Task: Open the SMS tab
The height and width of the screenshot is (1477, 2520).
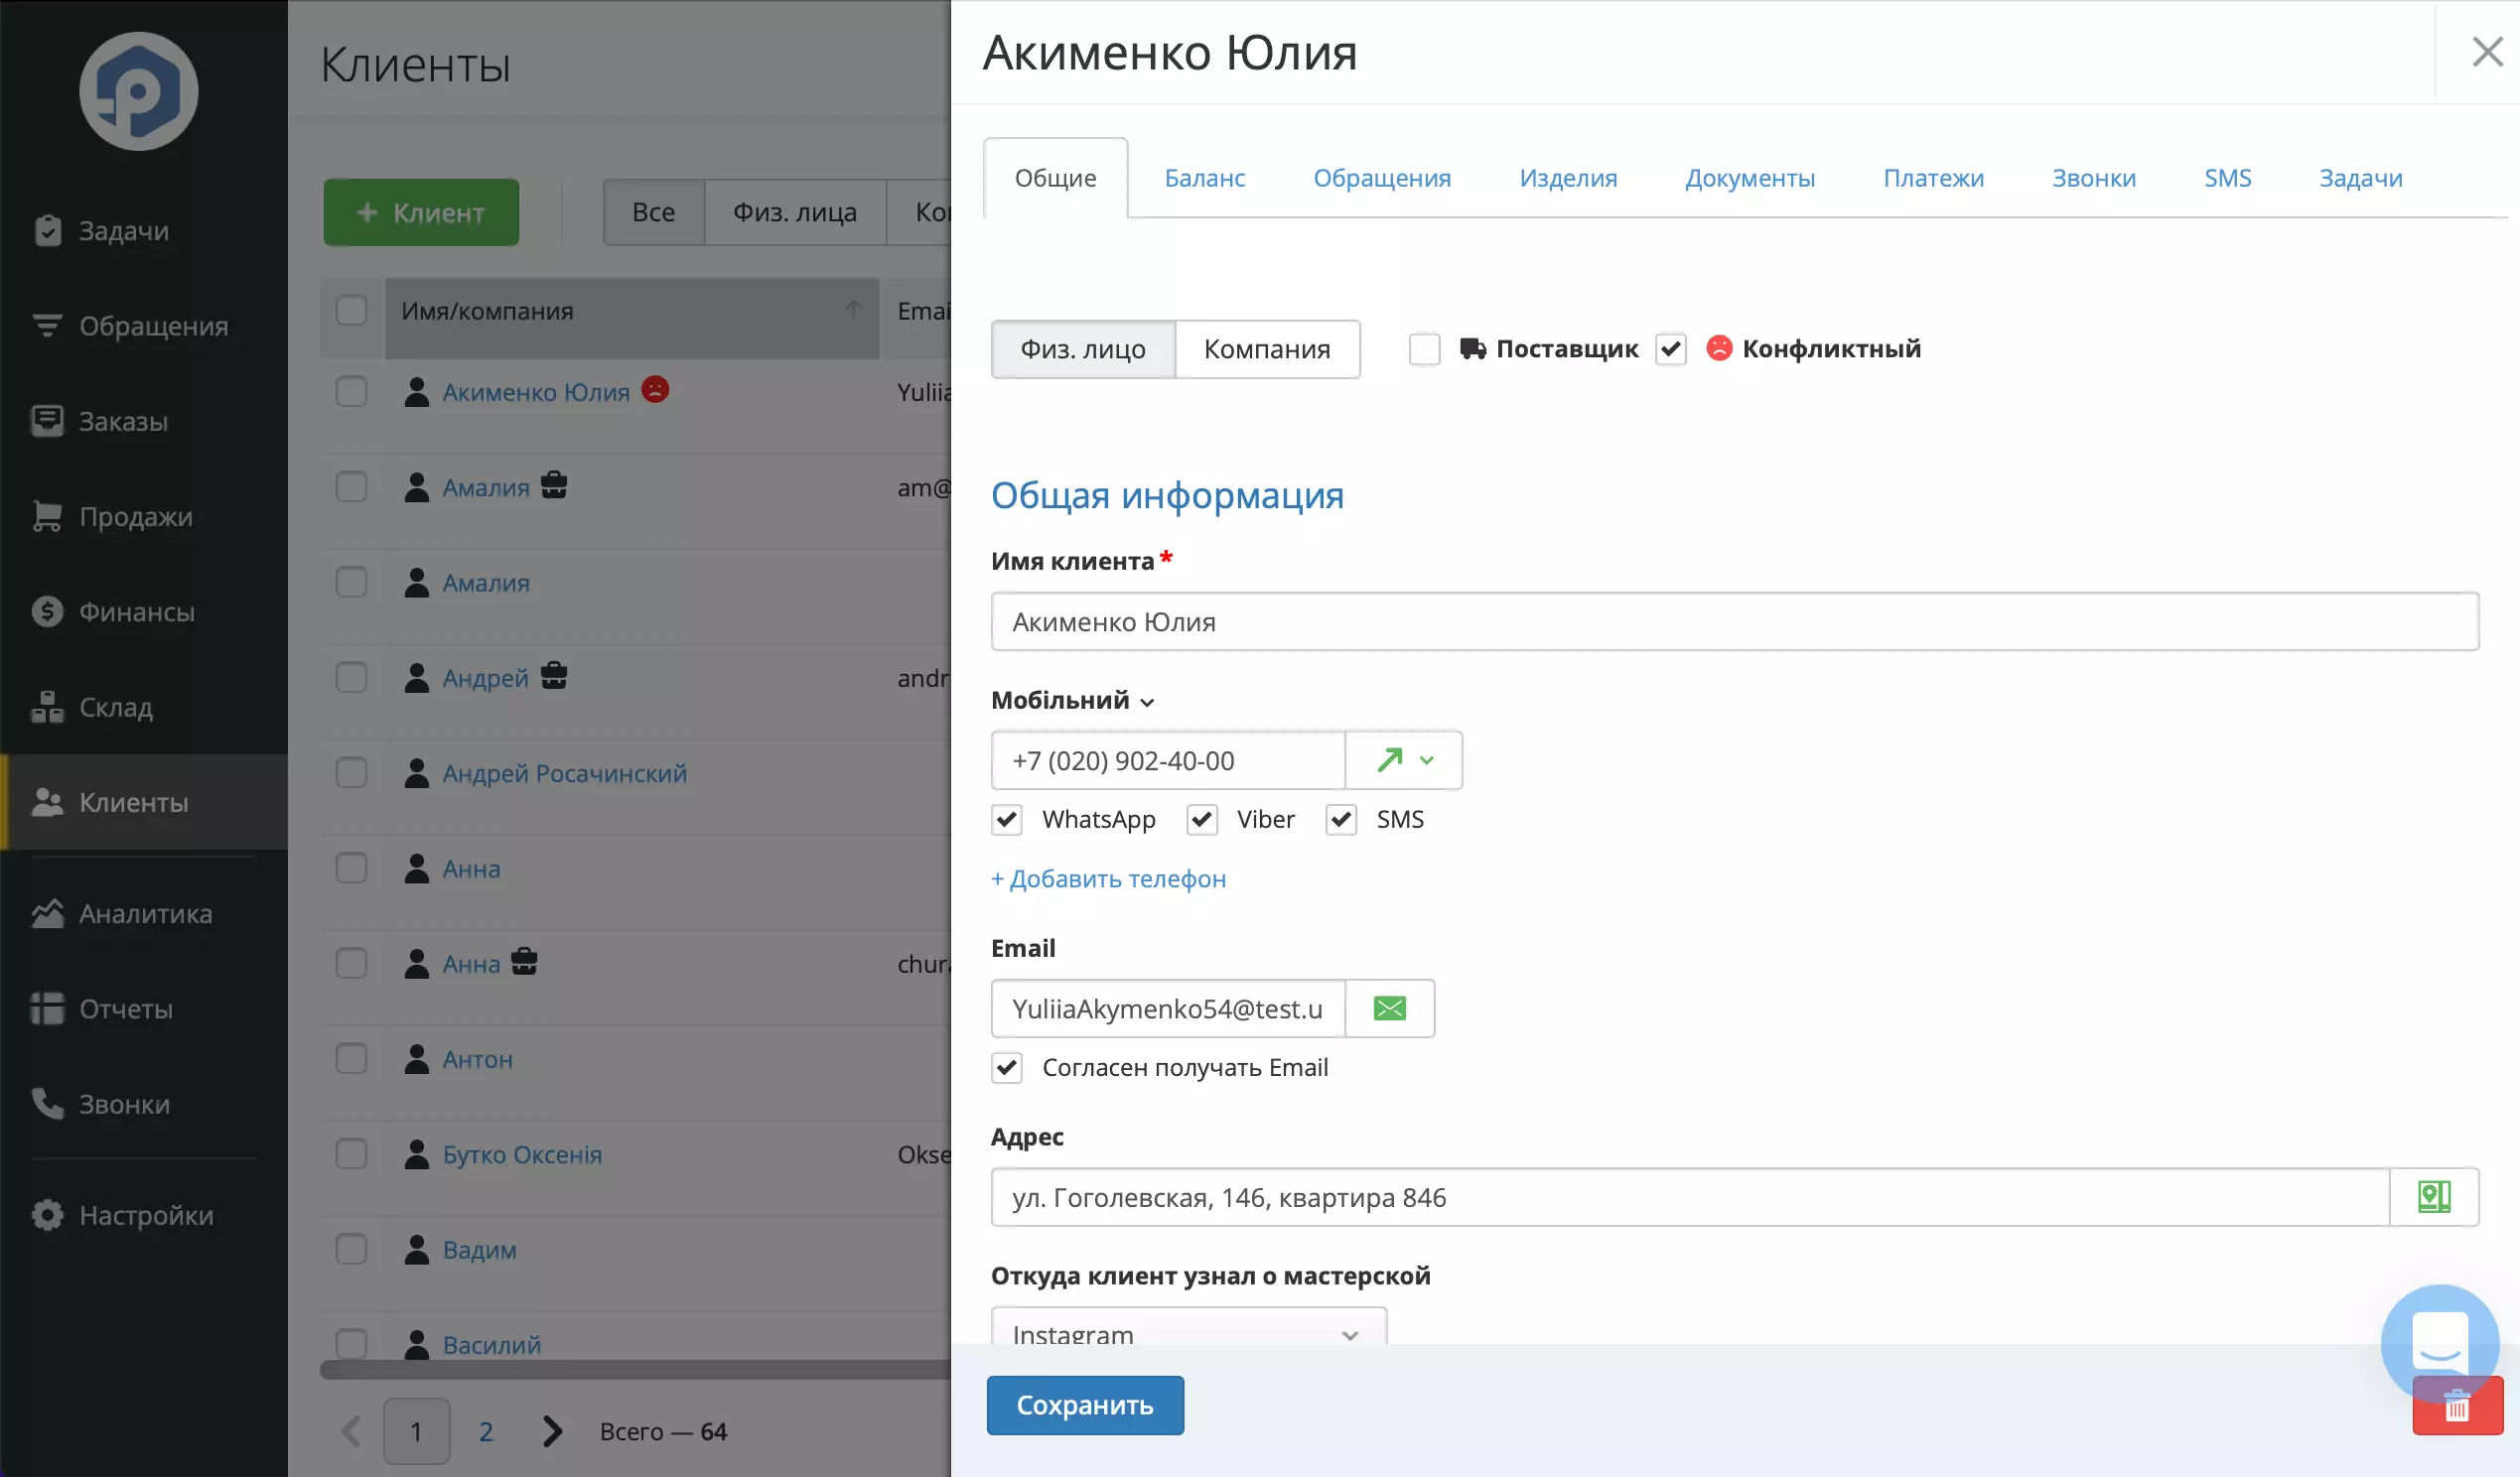Action: 2227,178
